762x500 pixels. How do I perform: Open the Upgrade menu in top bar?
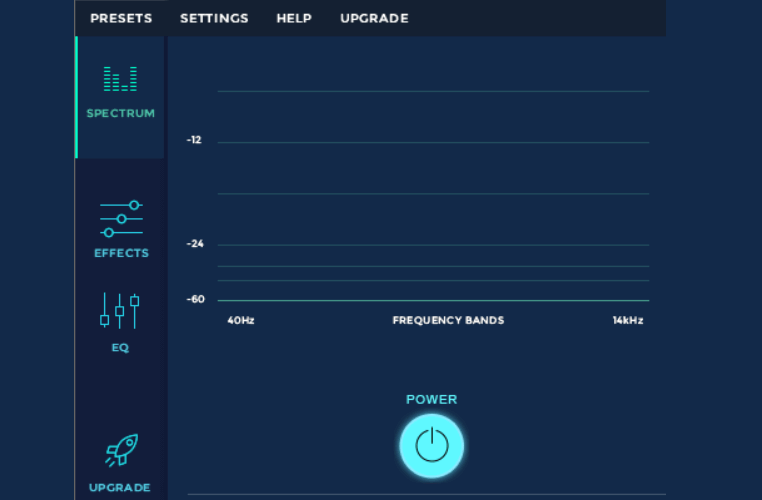374,18
